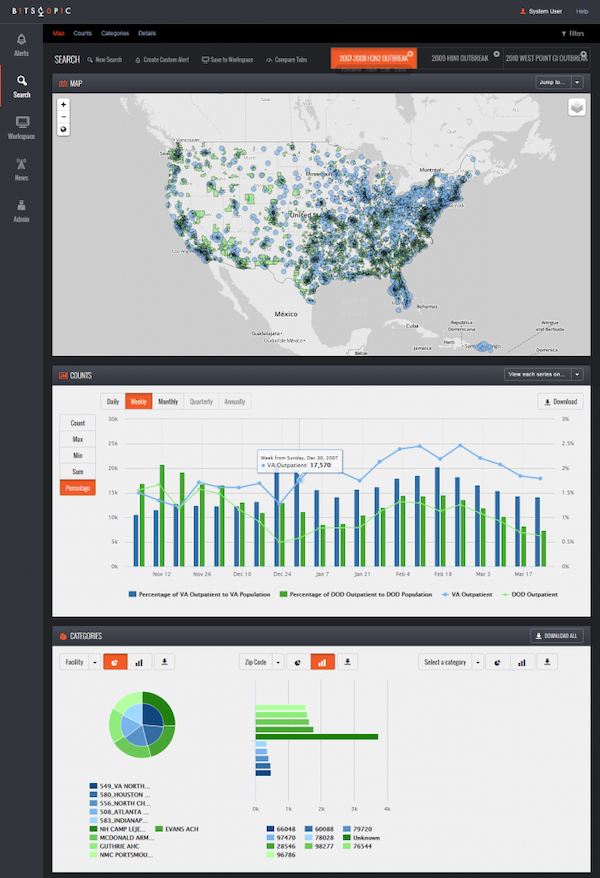Open the News antenna sidebar icon
The width and height of the screenshot is (600, 878).
click(x=21, y=164)
